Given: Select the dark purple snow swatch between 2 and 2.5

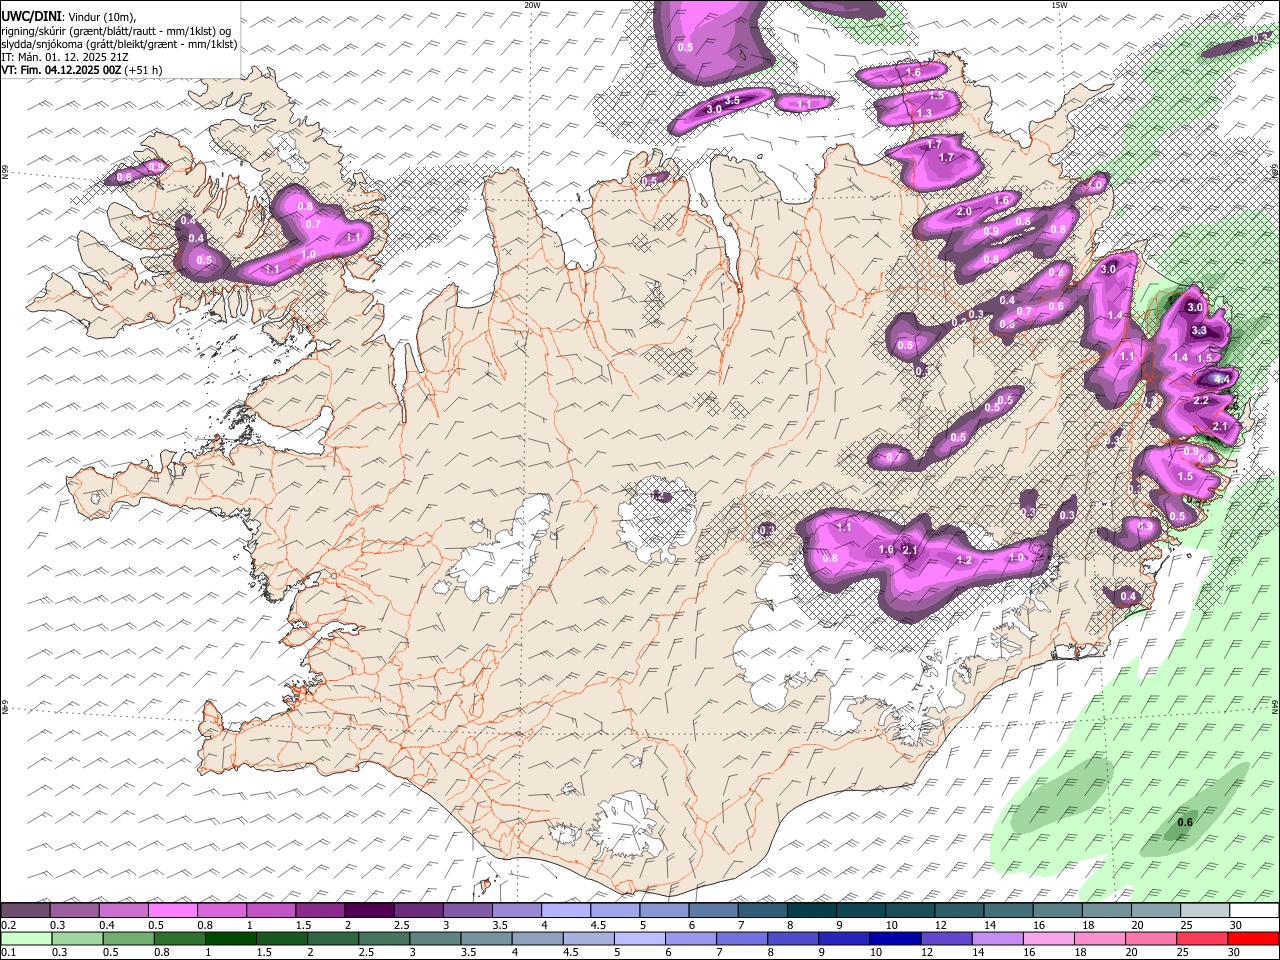Looking at the screenshot, I should 368,911.
